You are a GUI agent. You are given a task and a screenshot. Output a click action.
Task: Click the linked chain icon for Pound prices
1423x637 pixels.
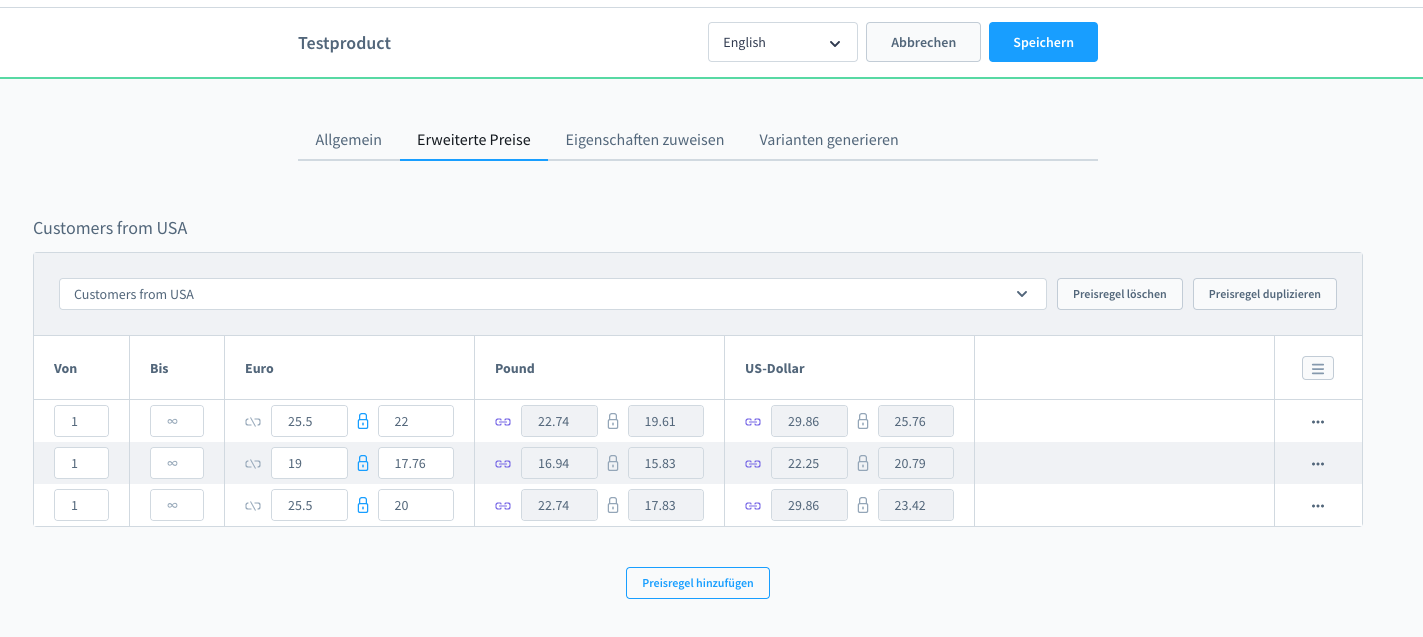pyautogui.click(x=502, y=421)
